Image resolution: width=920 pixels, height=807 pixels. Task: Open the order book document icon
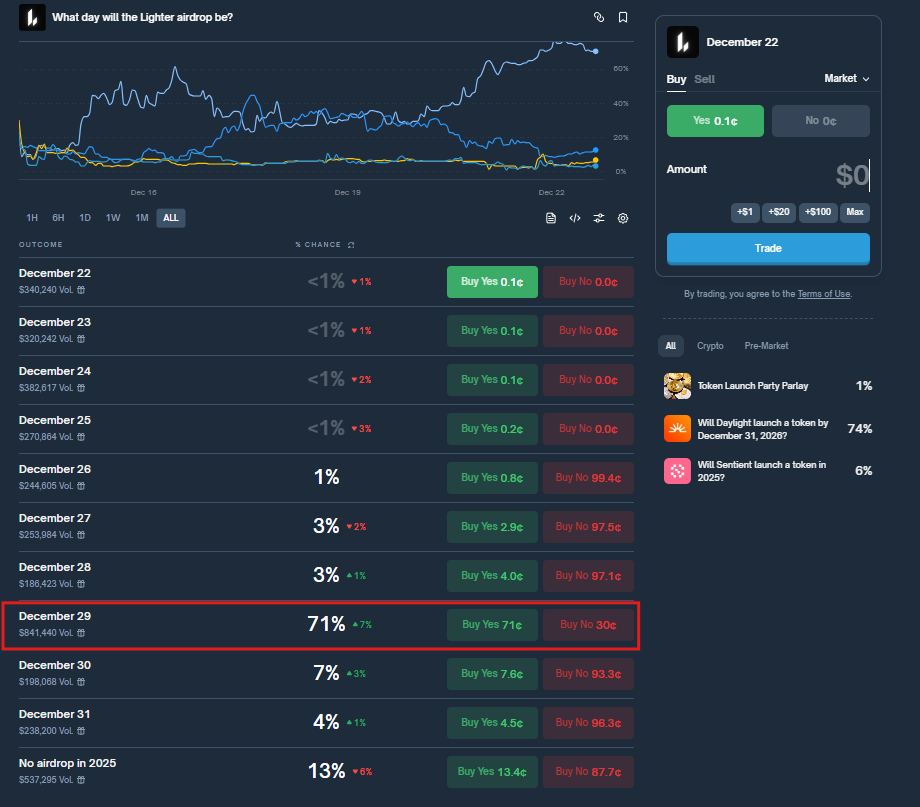pos(551,217)
